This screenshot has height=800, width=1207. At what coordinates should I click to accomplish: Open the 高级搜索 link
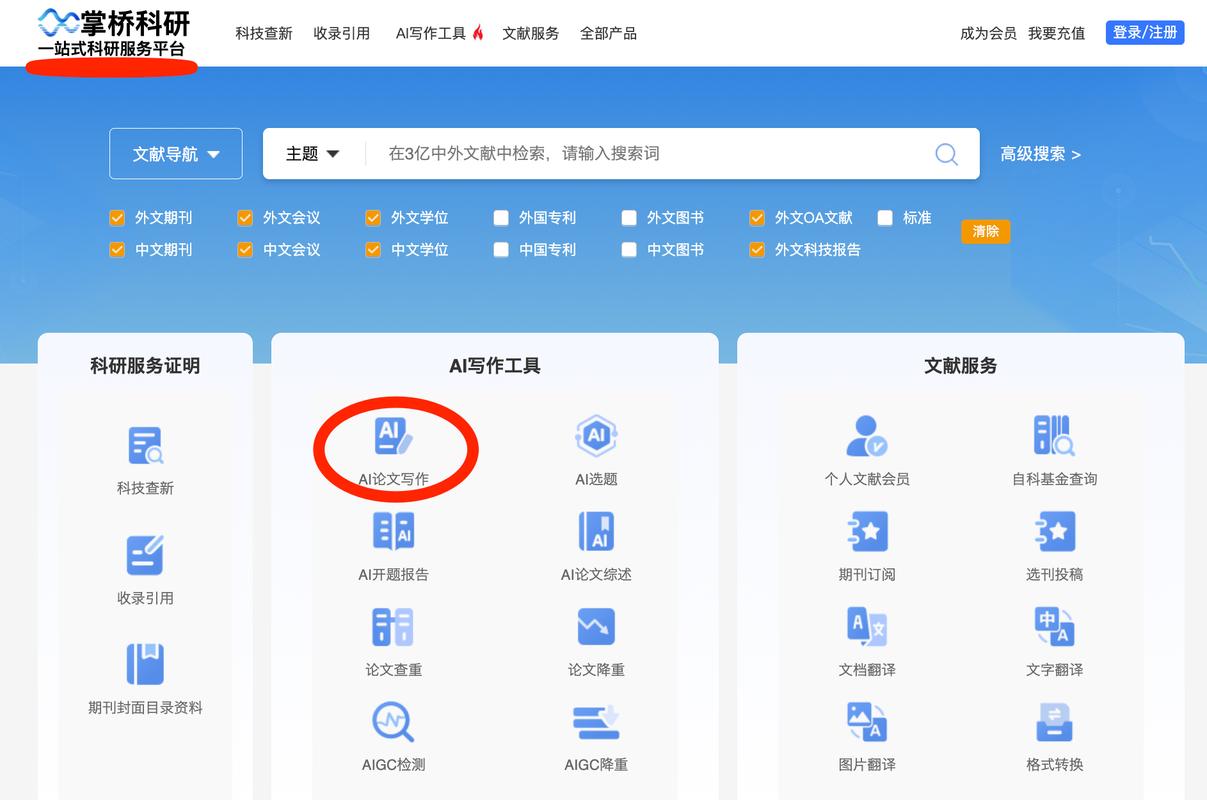click(x=1041, y=154)
